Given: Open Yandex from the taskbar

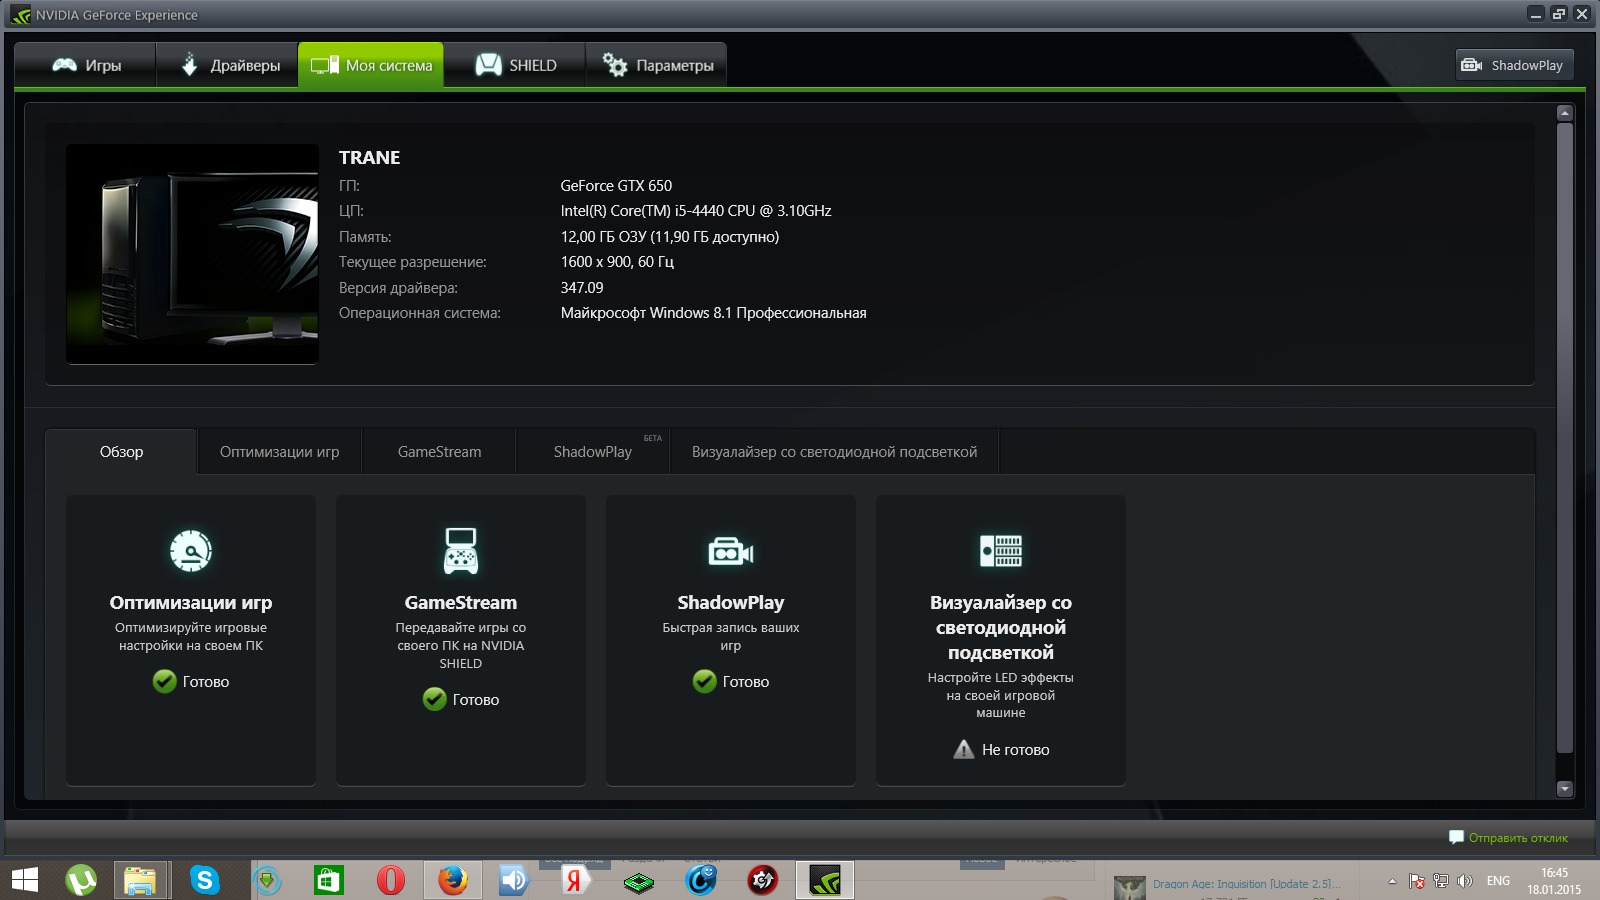Looking at the screenshot, I should pos(575,880).
